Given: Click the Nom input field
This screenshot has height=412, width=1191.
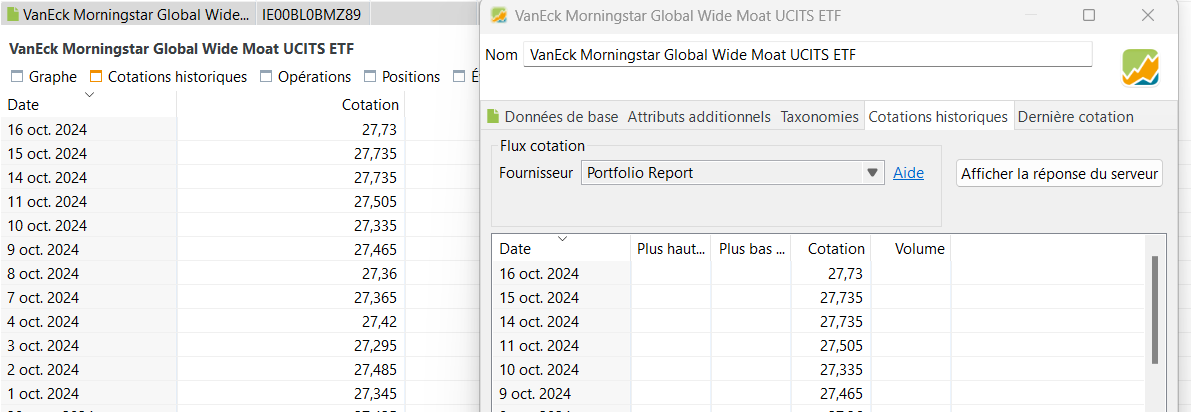Looking at the screenshot, I should pyautogui.click(x=807, y=55).
